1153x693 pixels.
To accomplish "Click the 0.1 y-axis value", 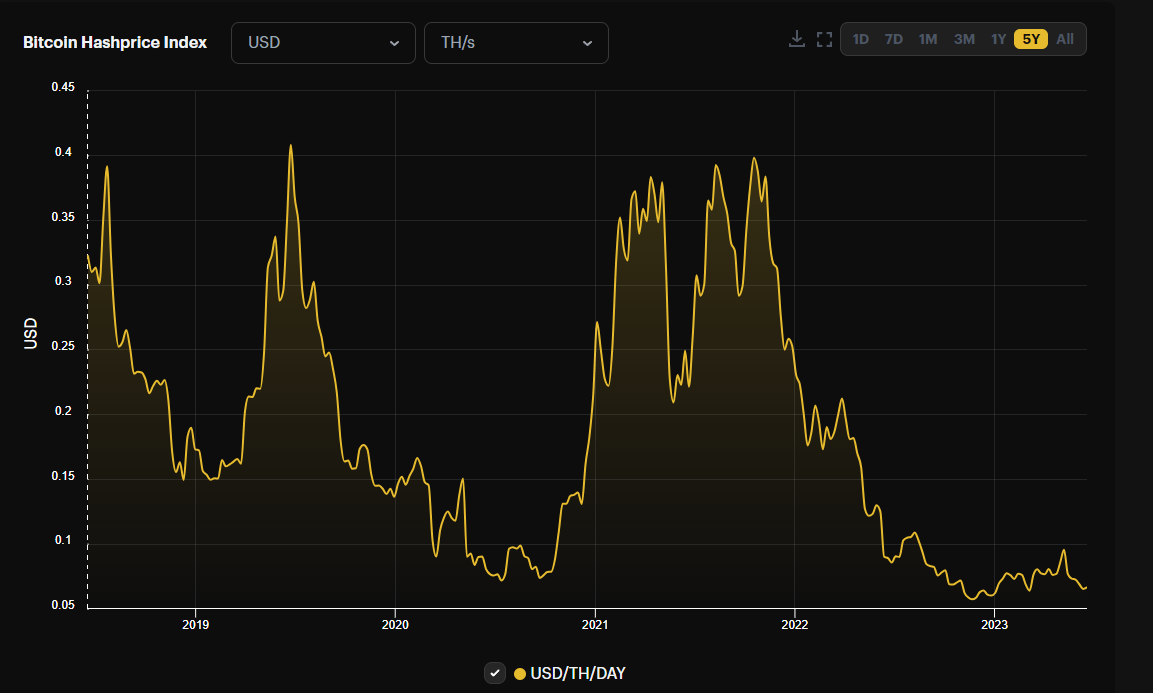I will pos(63,540).
